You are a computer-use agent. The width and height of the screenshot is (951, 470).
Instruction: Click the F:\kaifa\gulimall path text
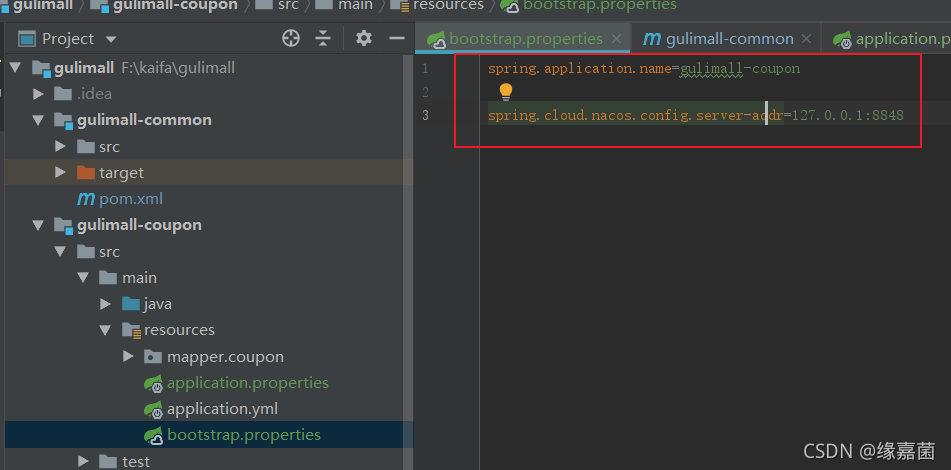[x=179, y=68]
